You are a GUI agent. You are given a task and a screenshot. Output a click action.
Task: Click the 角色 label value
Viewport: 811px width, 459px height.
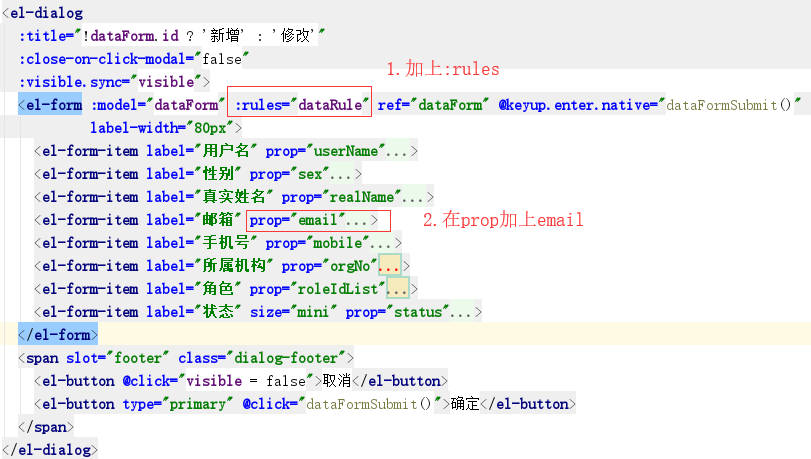218,289
